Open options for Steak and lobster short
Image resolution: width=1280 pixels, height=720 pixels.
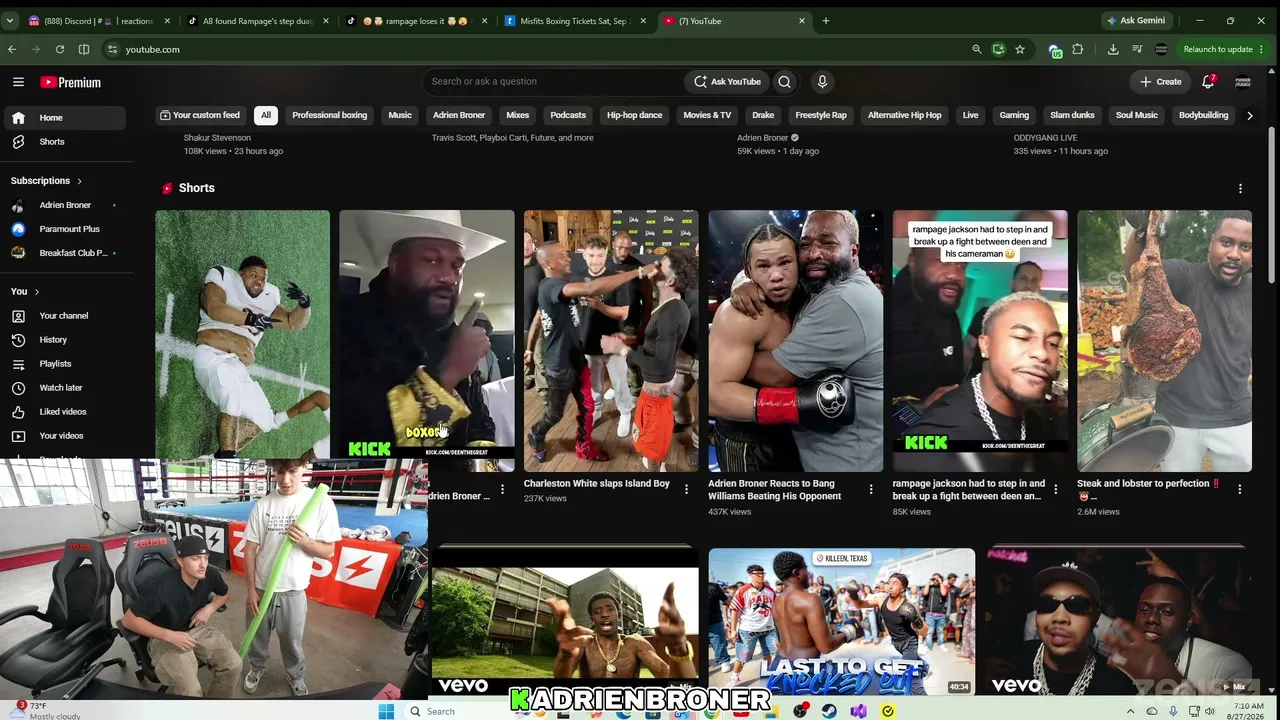coord(1240,489)
